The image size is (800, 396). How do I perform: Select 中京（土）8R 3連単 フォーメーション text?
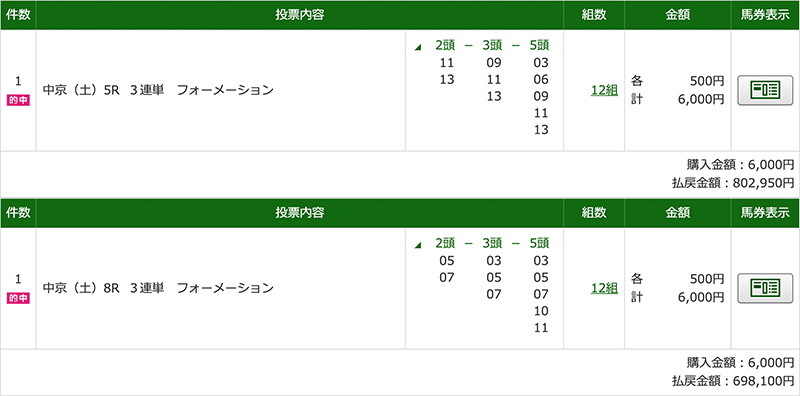[x=158, y=288]
